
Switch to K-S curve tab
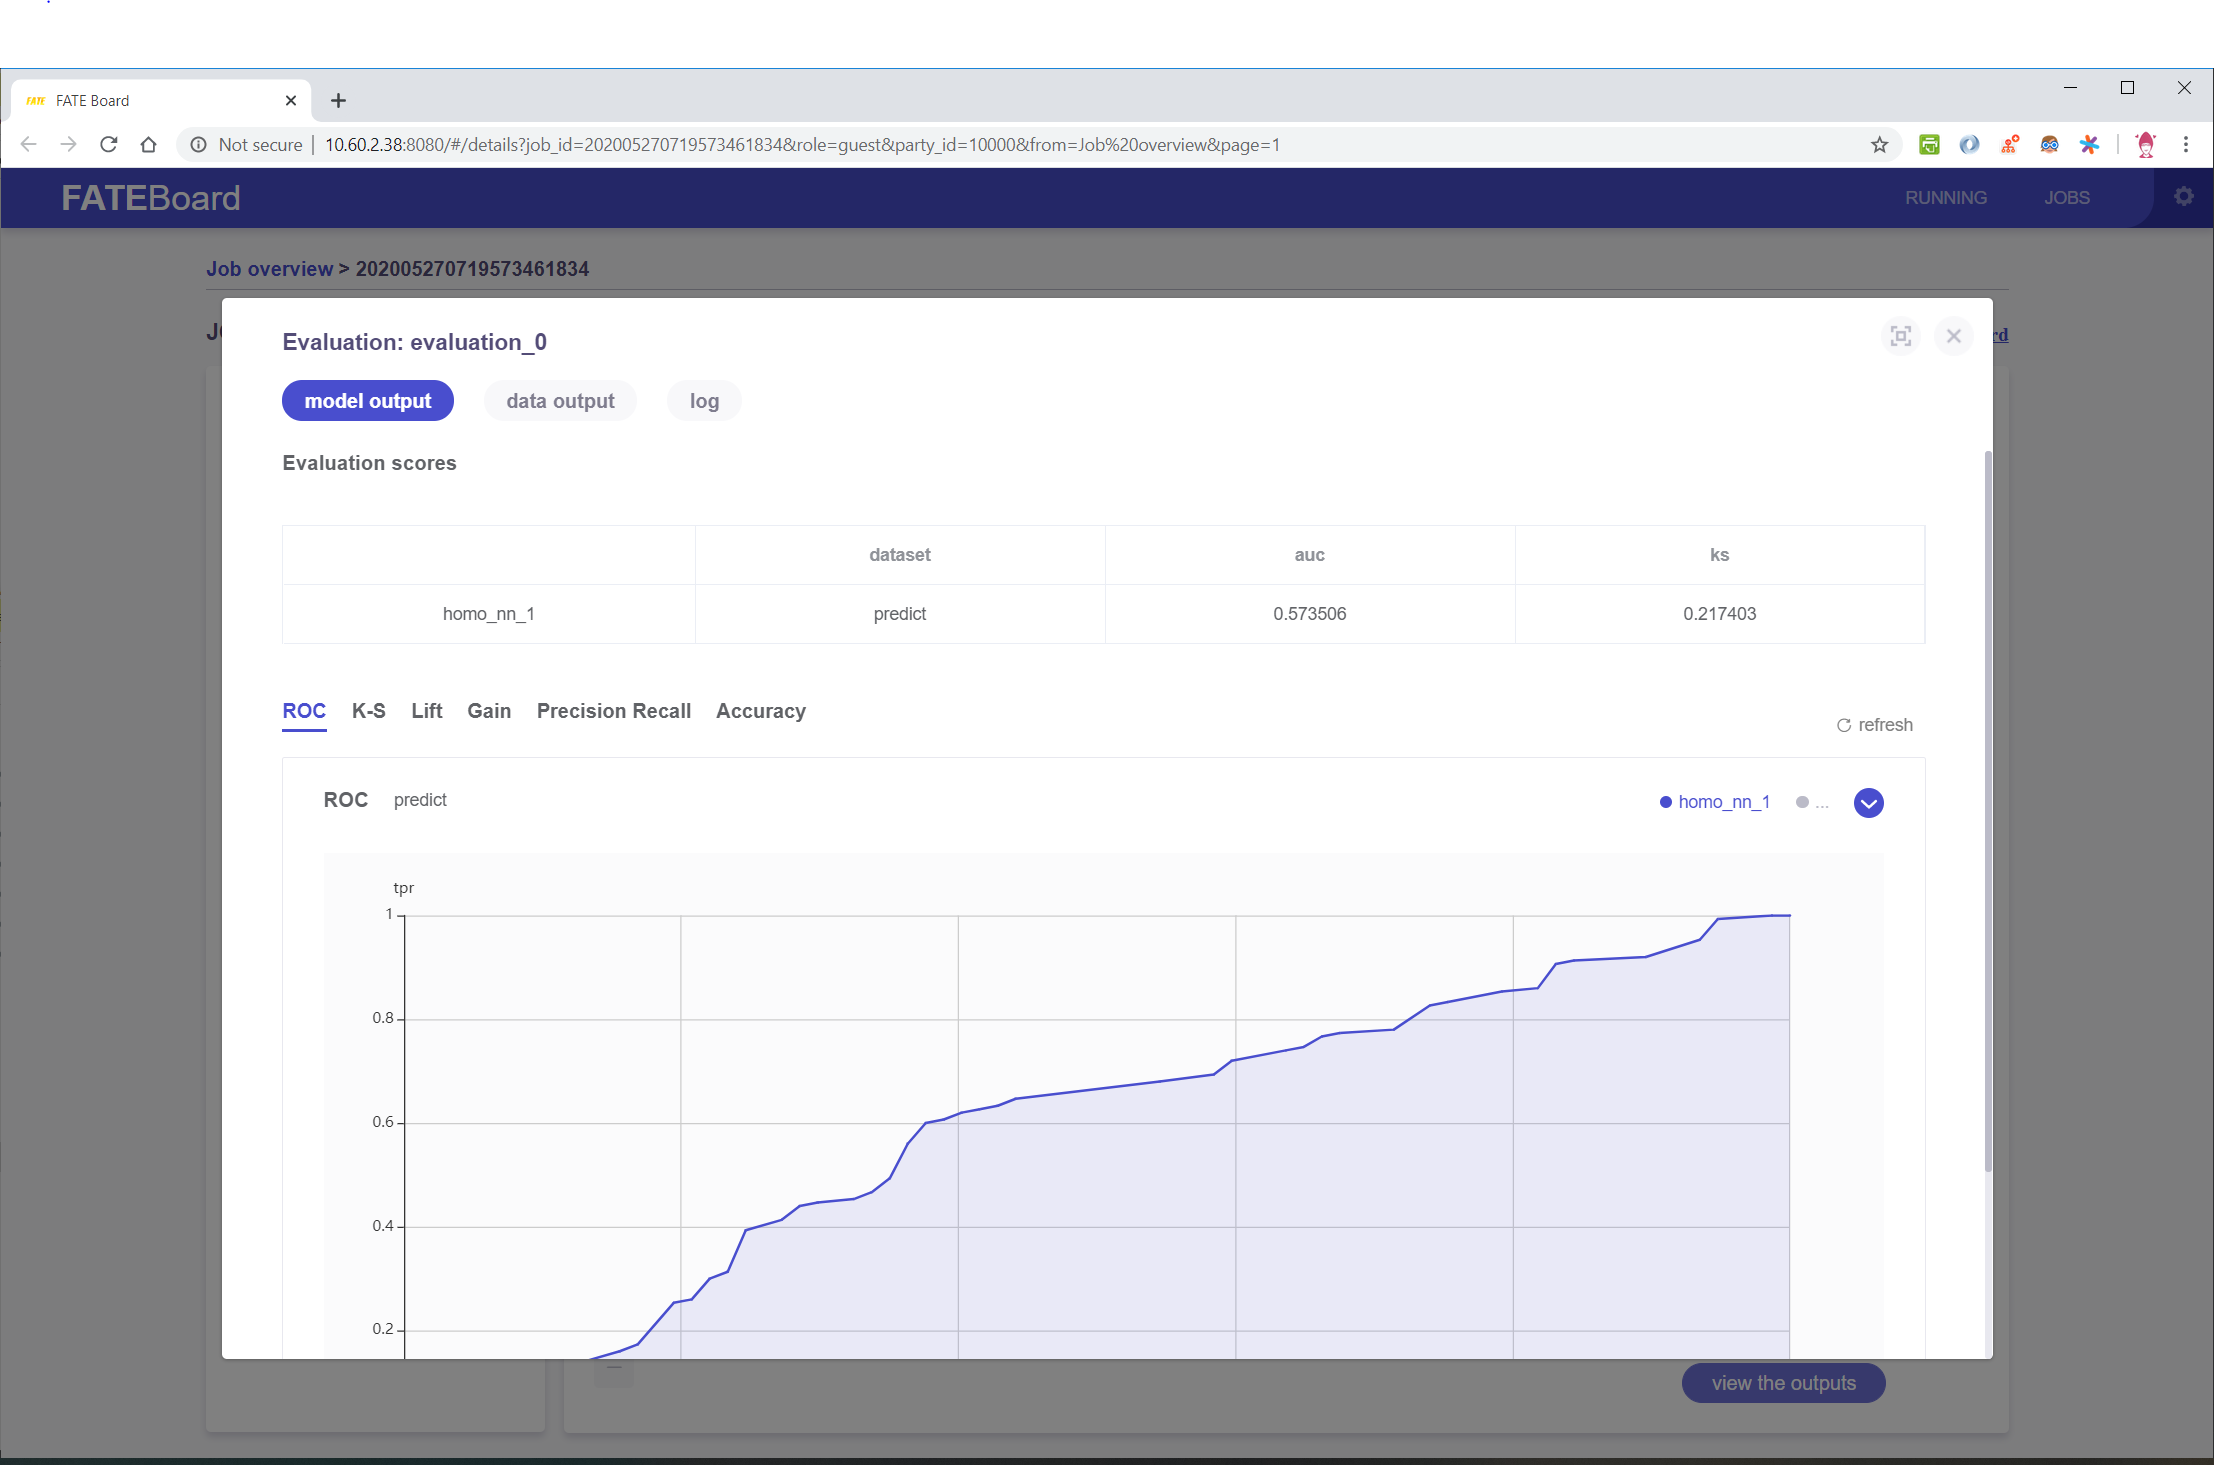[368, 711]
